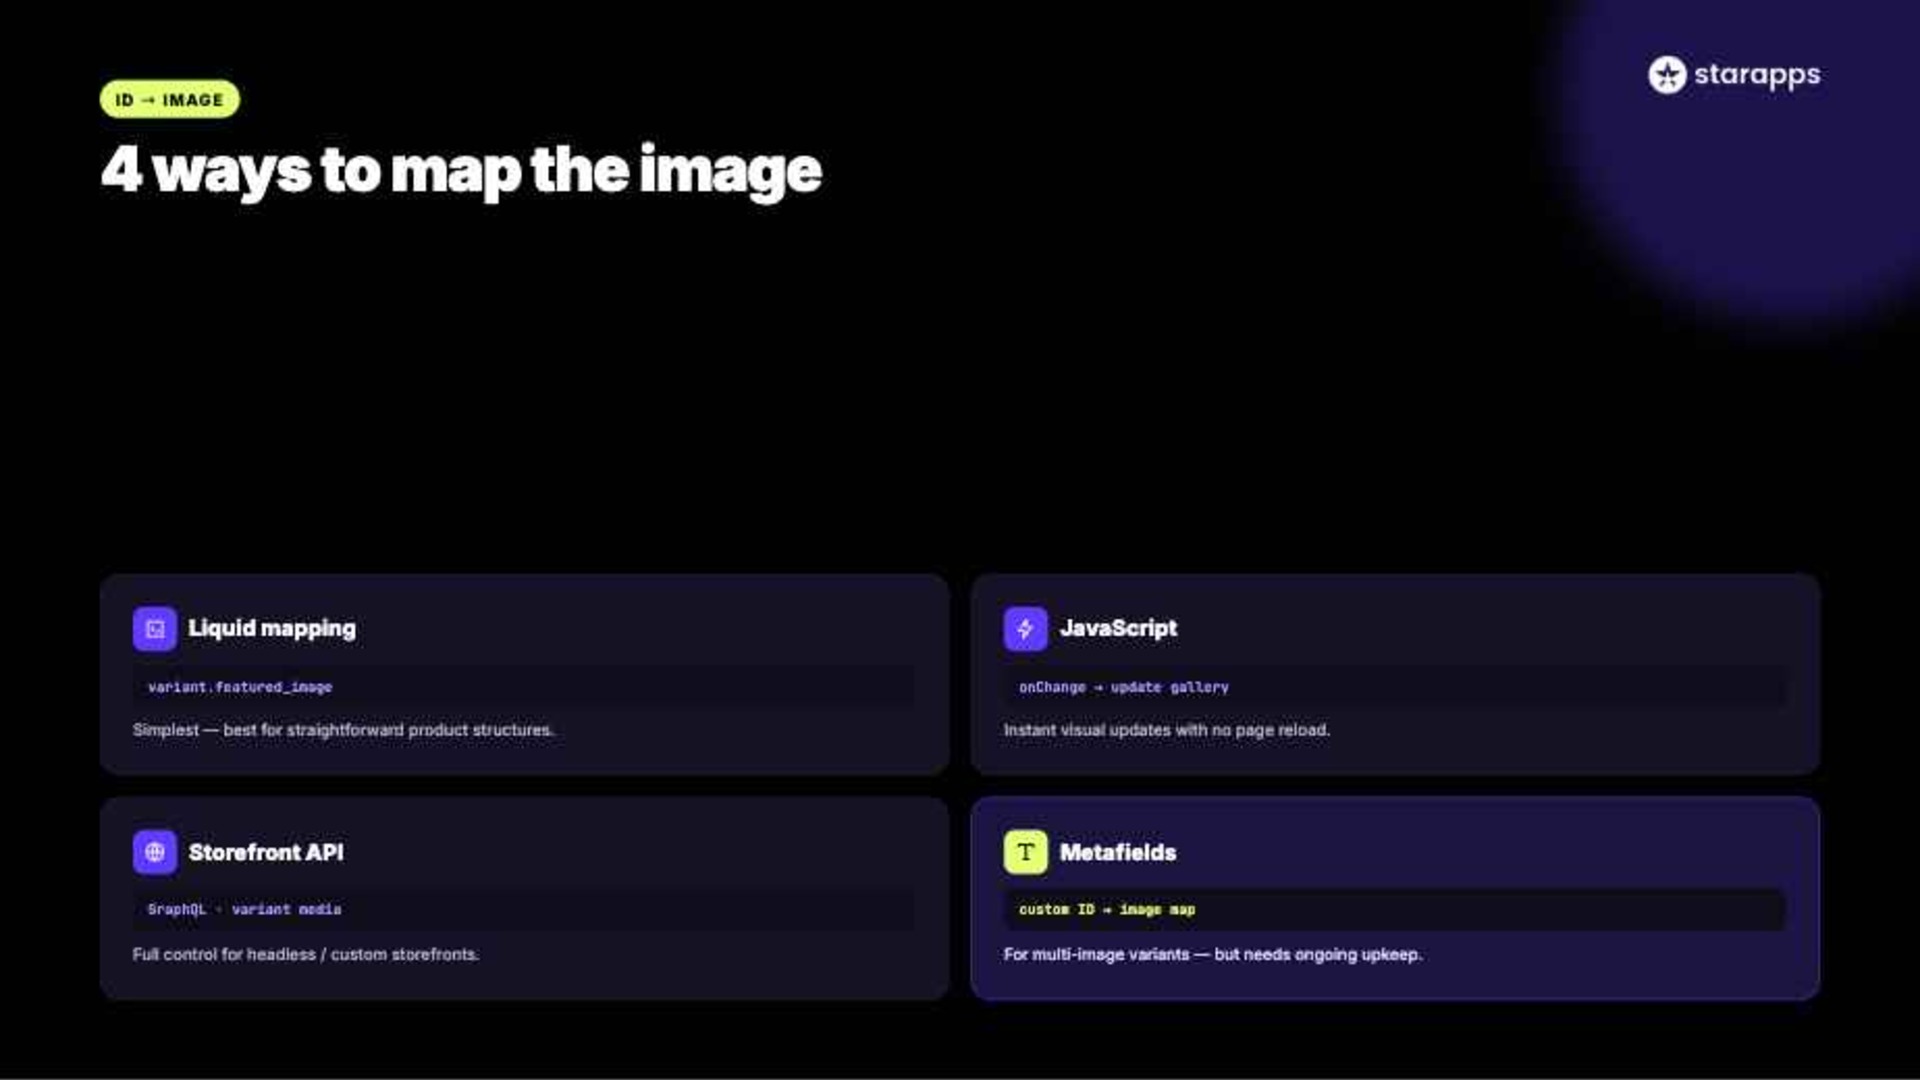
Task: Click the Storefront API globe icon
Action: pyautogui.click(x=155, y=852)
